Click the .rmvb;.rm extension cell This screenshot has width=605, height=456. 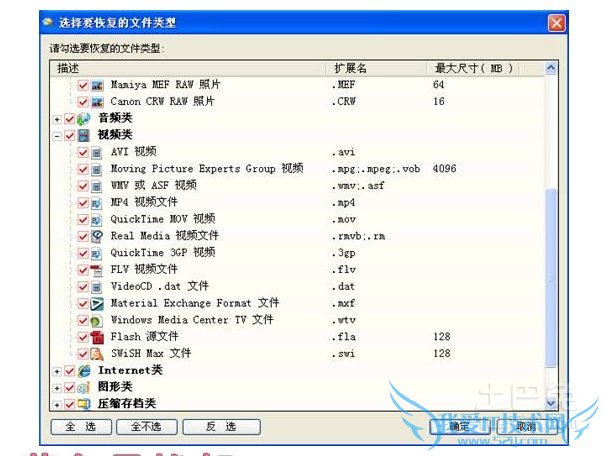click(x=358, y=236)
